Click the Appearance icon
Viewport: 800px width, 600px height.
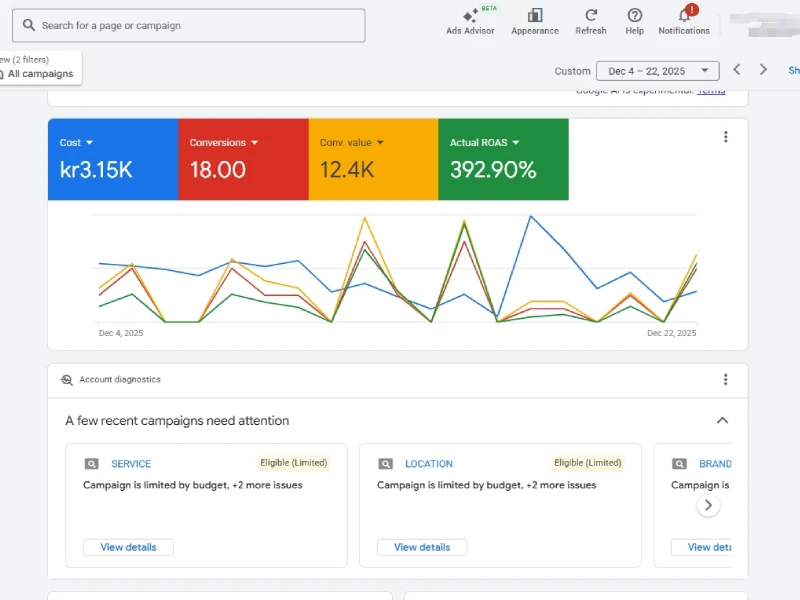535,17
